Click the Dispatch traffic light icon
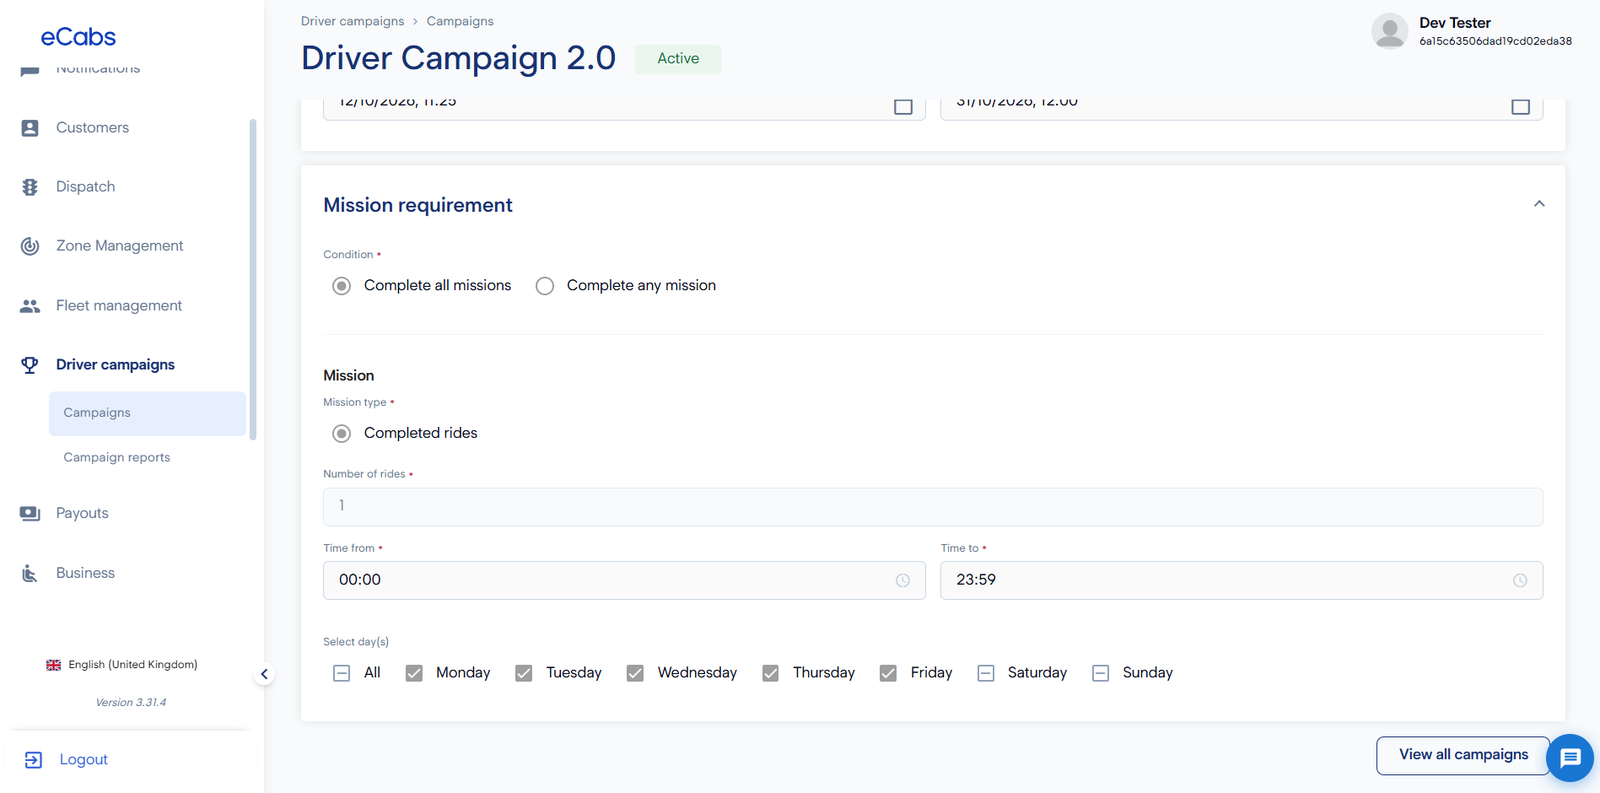The image size is (1600, 793). pos(30,187)
